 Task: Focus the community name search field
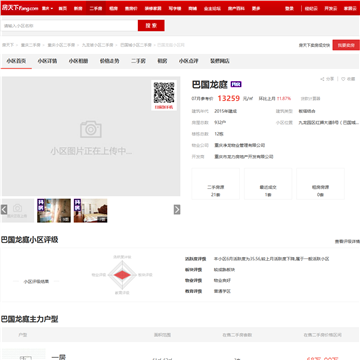(70, 26)
